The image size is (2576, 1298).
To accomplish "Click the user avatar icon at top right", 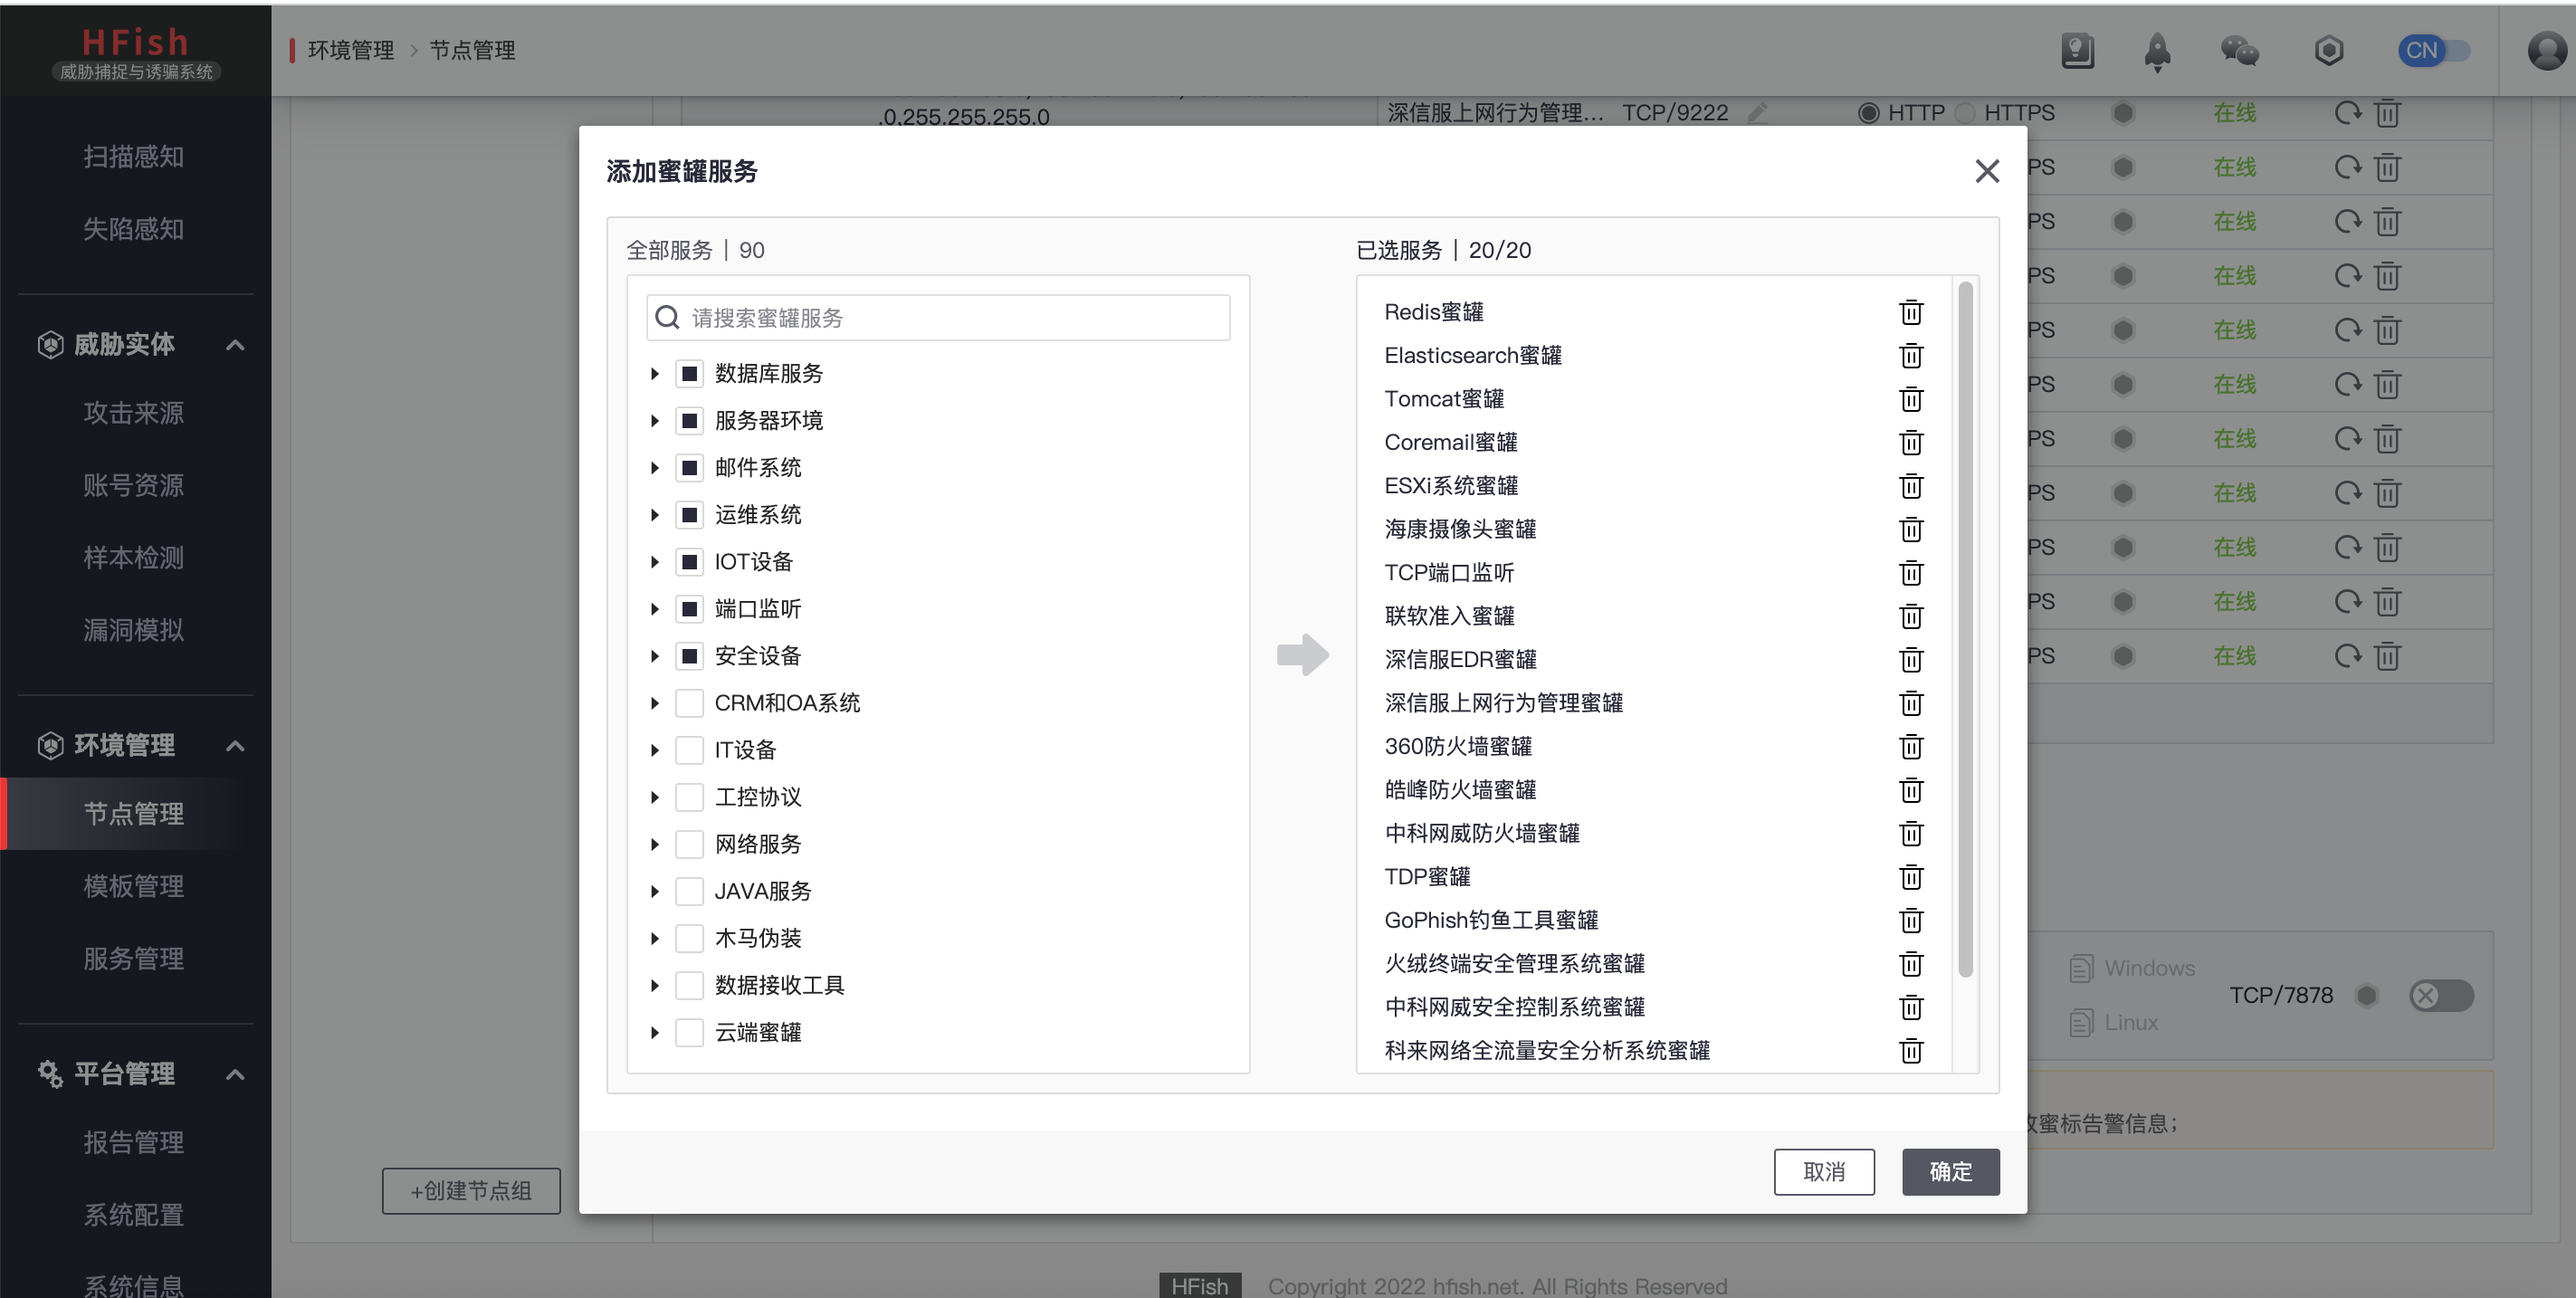I will 2545,50.
